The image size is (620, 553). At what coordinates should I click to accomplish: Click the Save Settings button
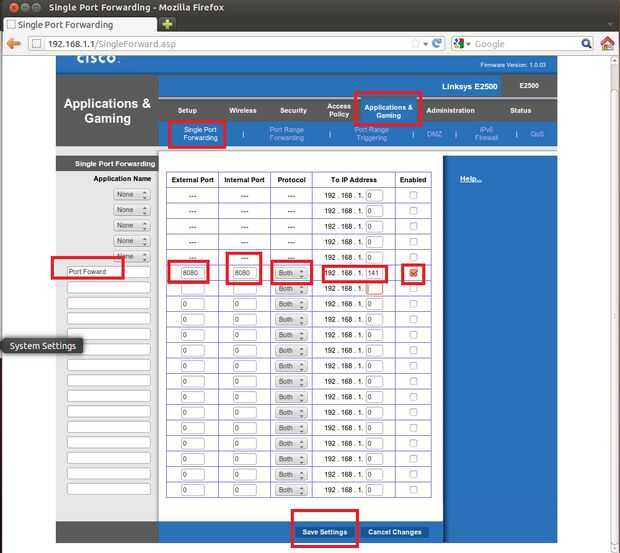(325, 532)
